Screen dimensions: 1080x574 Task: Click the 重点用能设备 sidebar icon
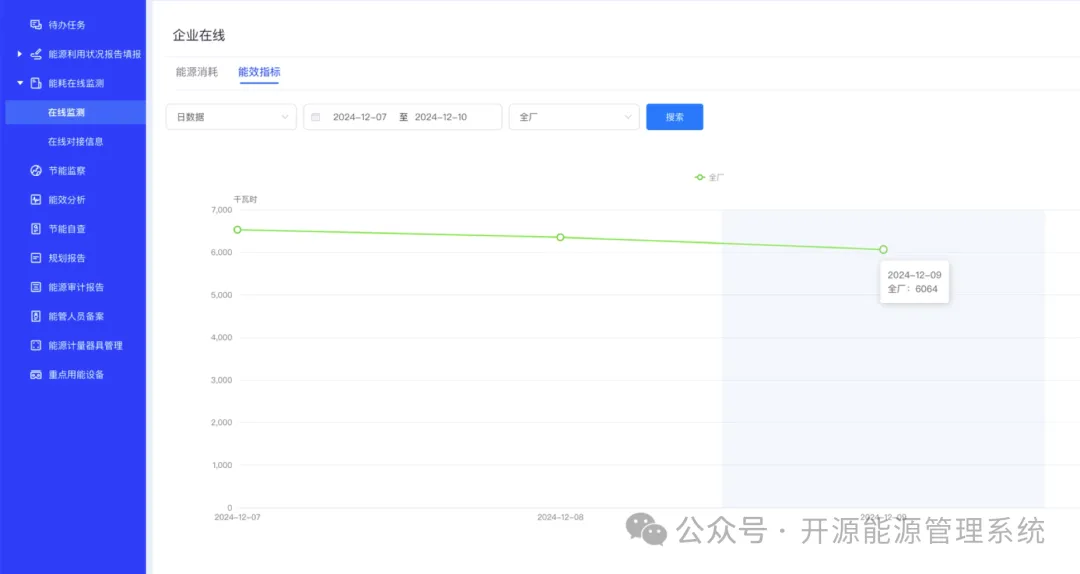36,375
